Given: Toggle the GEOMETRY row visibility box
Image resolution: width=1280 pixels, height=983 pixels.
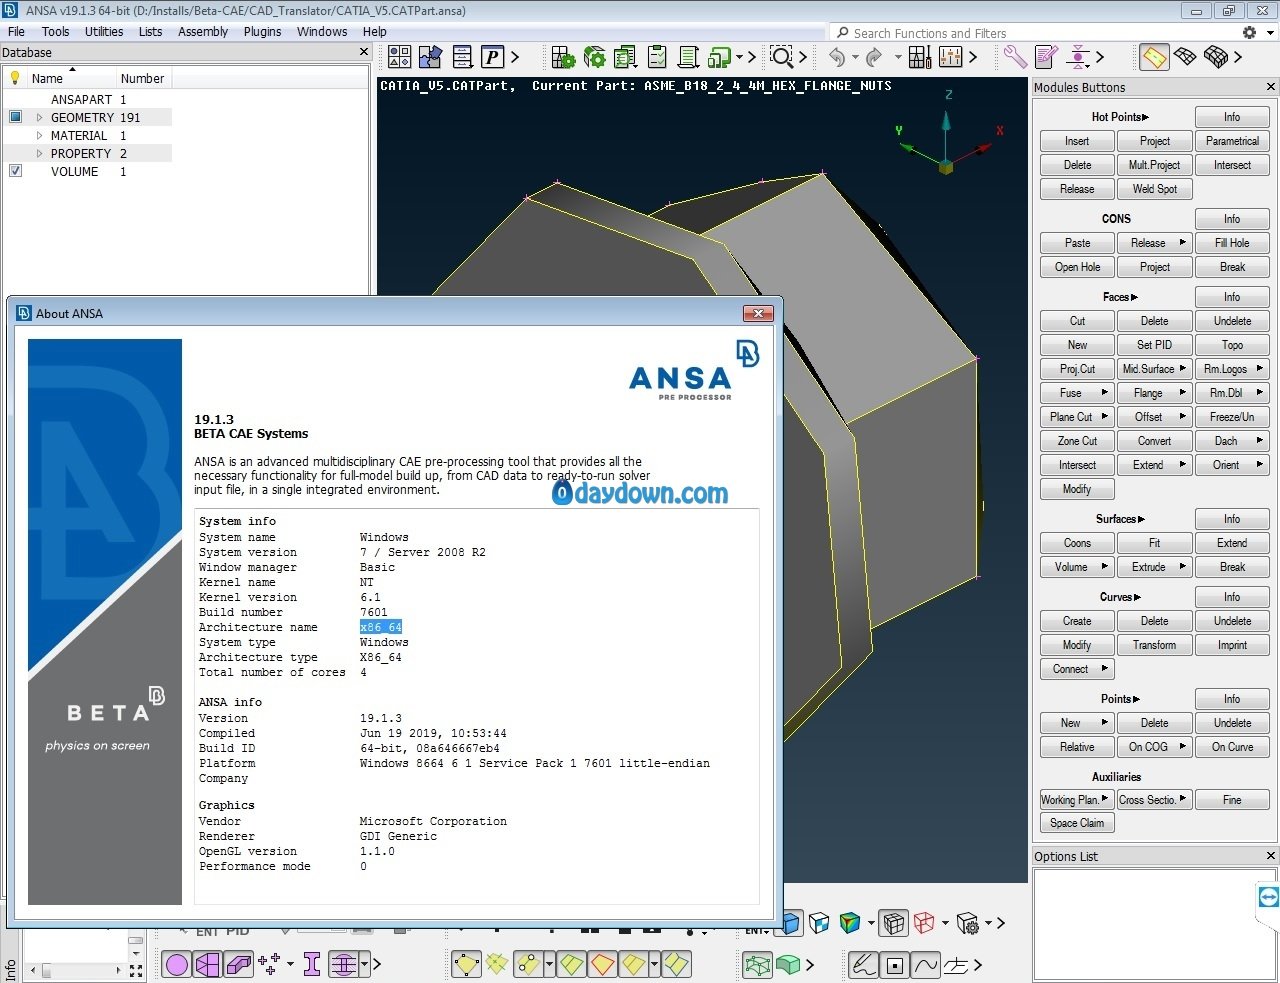Looking at the screenshot, I should coord(15,117).
